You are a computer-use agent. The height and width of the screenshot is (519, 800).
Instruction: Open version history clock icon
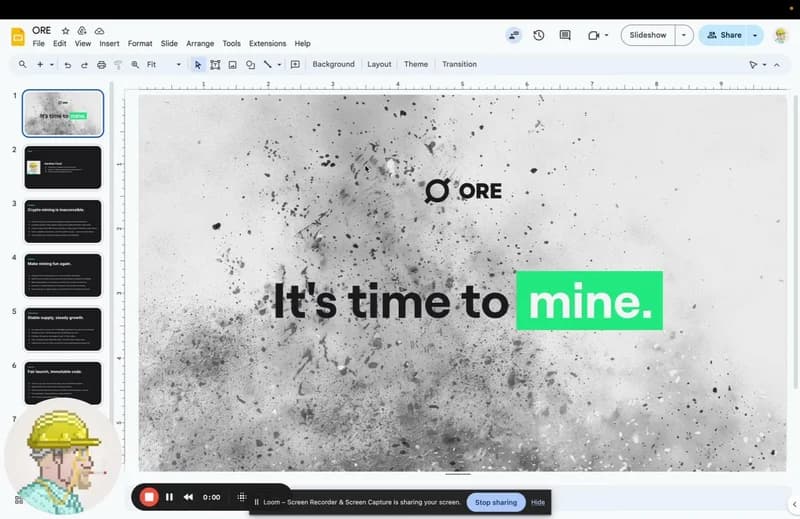539,35
